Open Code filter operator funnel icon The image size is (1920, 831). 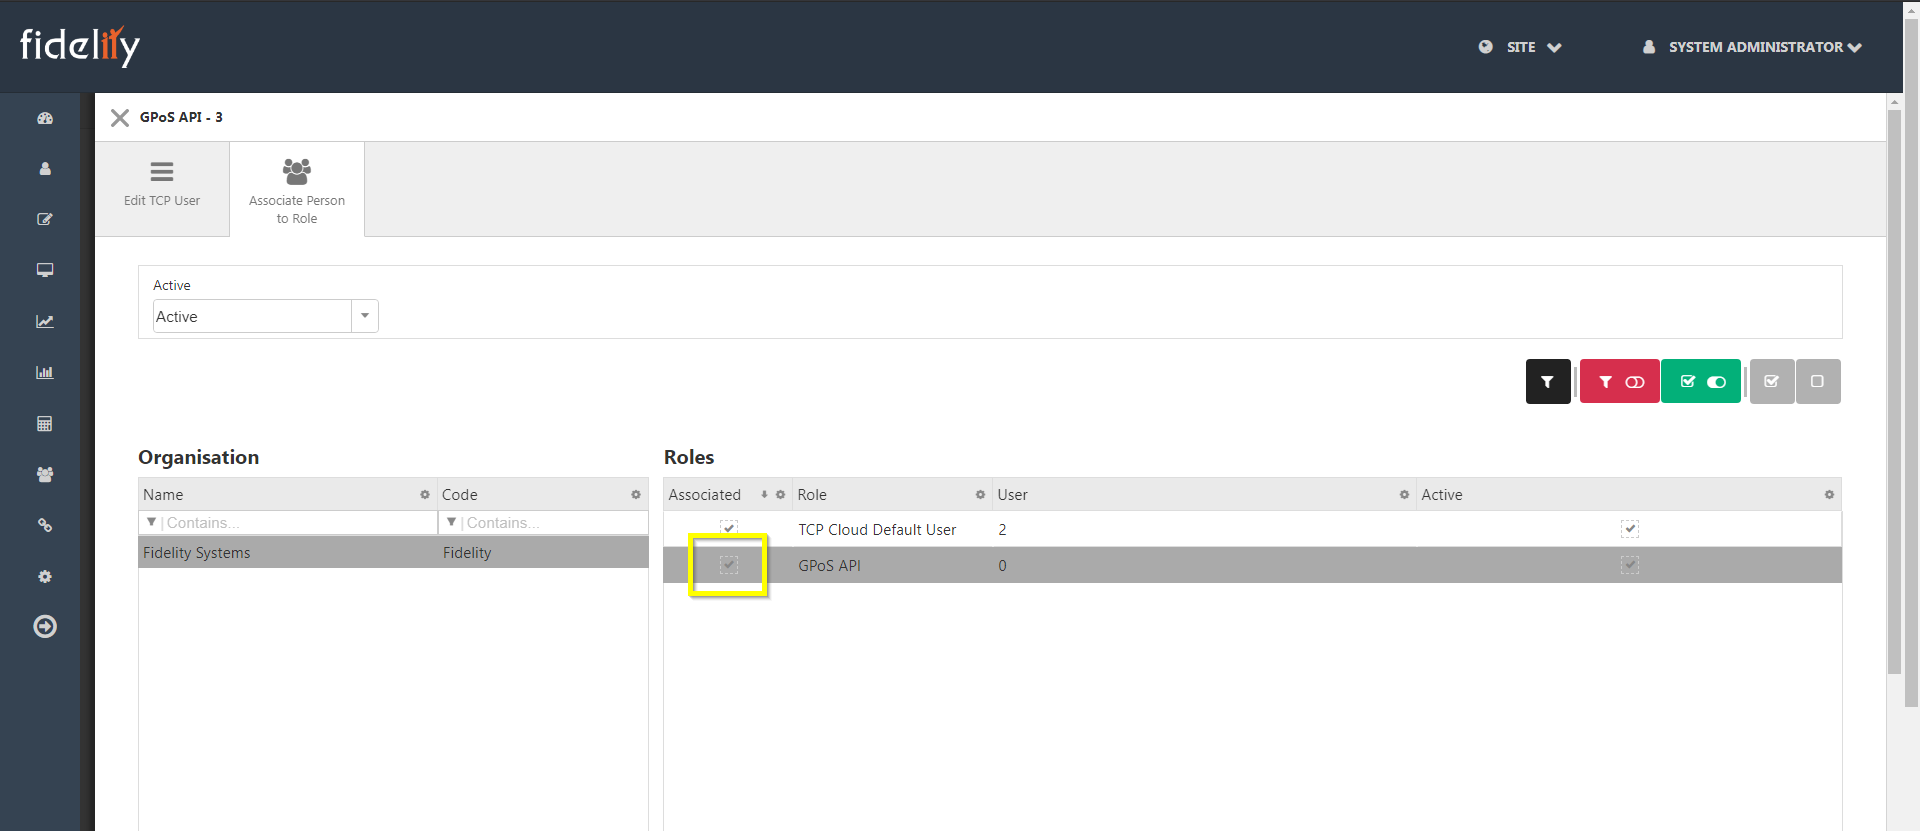click(451, 522)
